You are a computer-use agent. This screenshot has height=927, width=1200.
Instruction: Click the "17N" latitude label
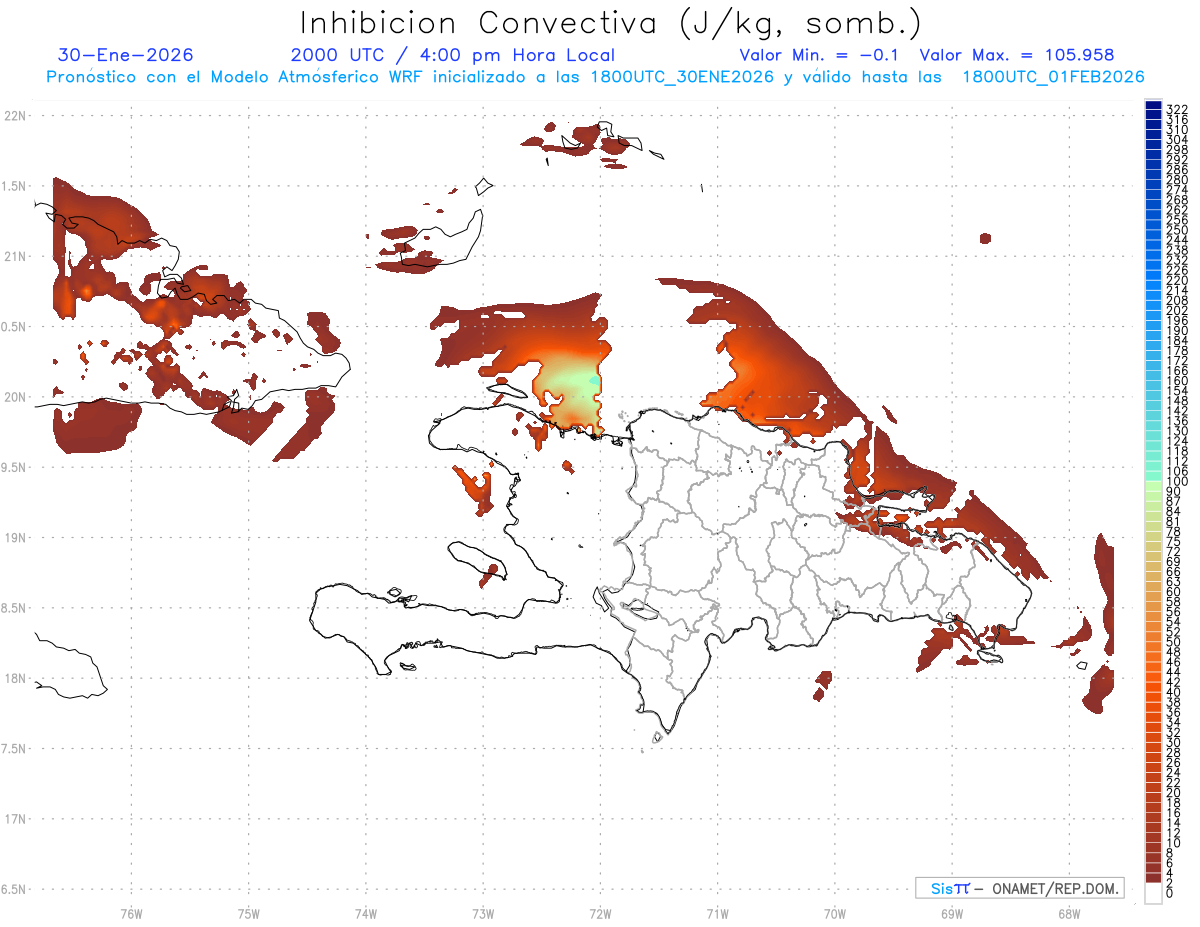click(14, 819)
